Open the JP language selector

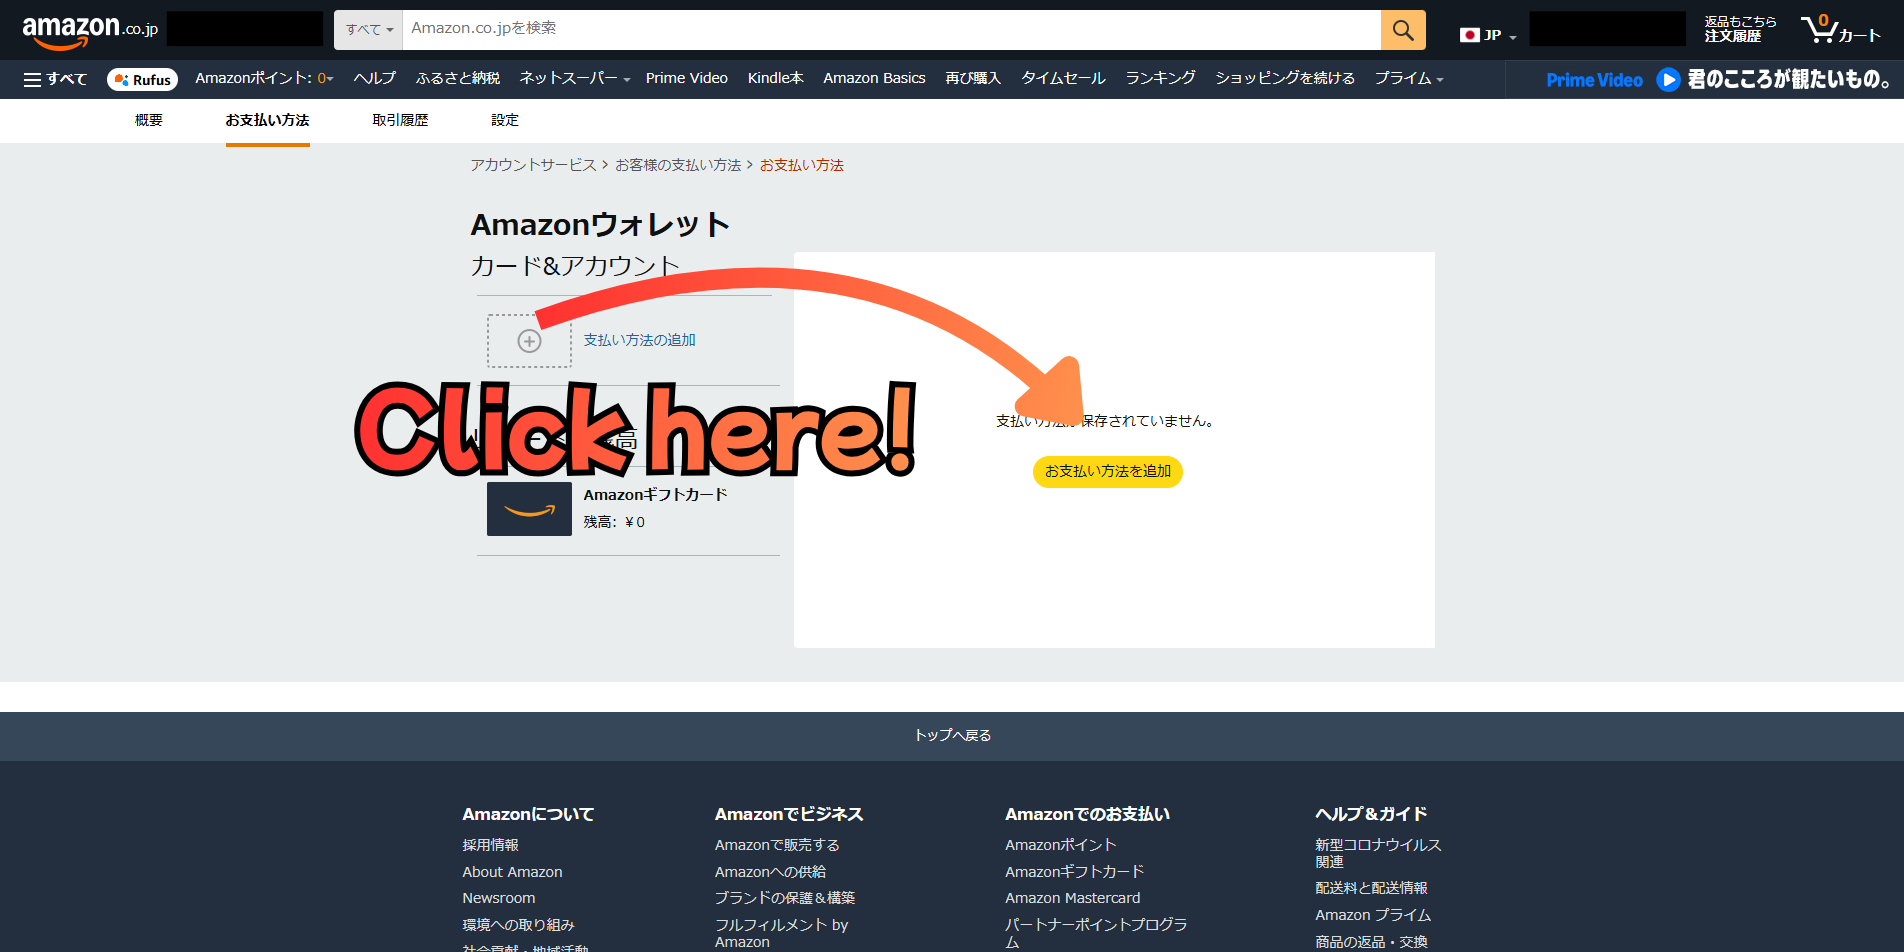(x=1488, y=35)
